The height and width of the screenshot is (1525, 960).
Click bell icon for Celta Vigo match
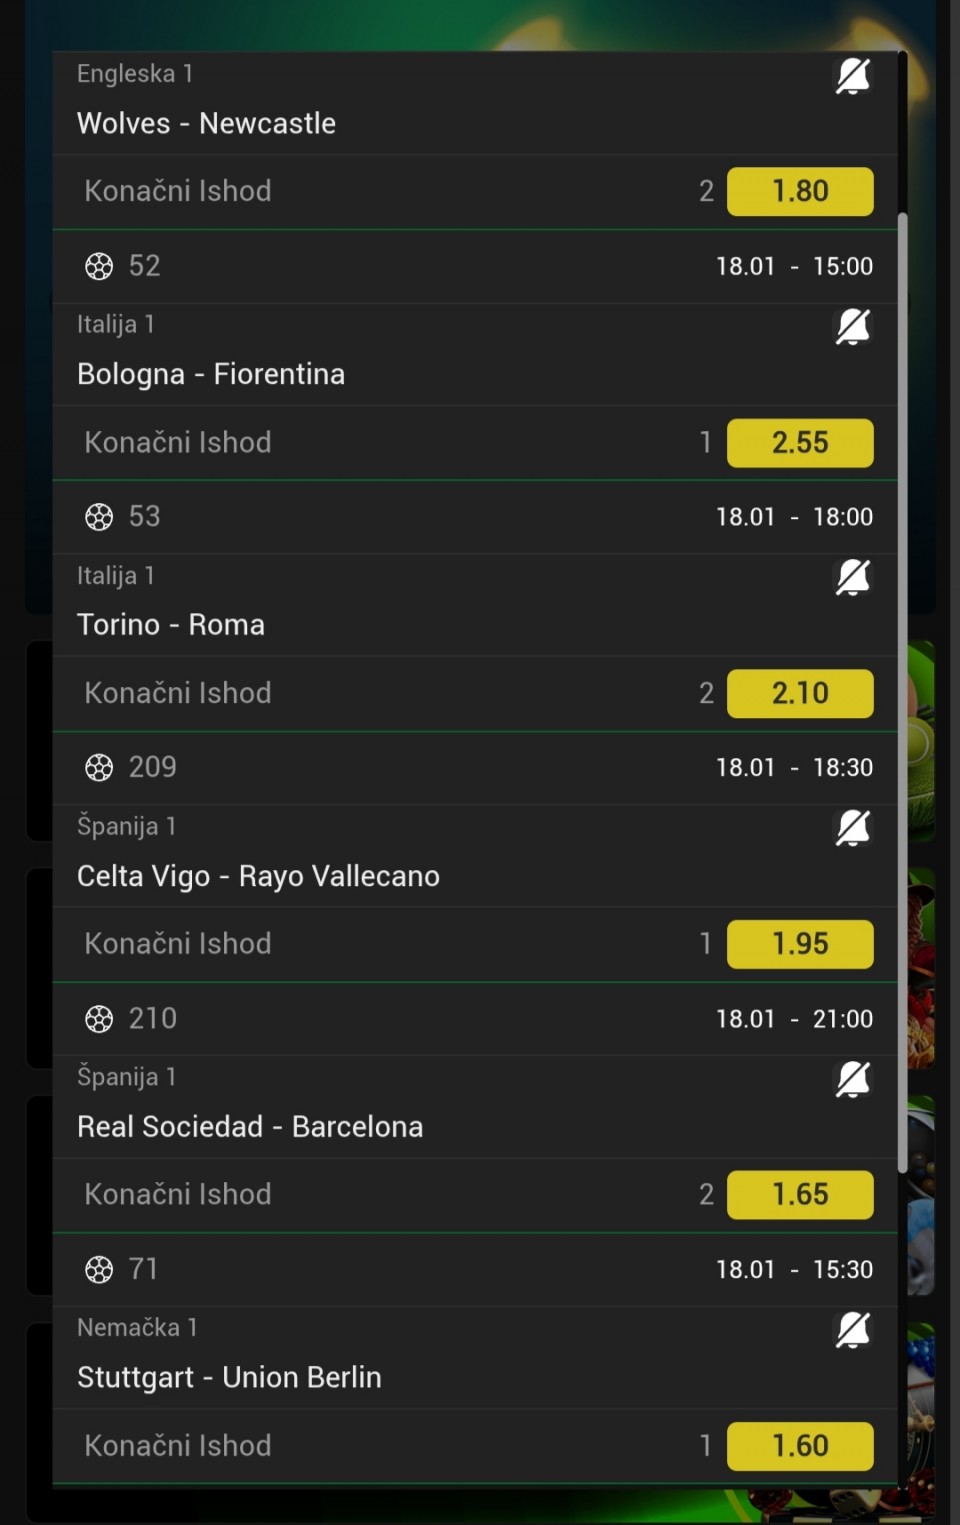[853, 828]
